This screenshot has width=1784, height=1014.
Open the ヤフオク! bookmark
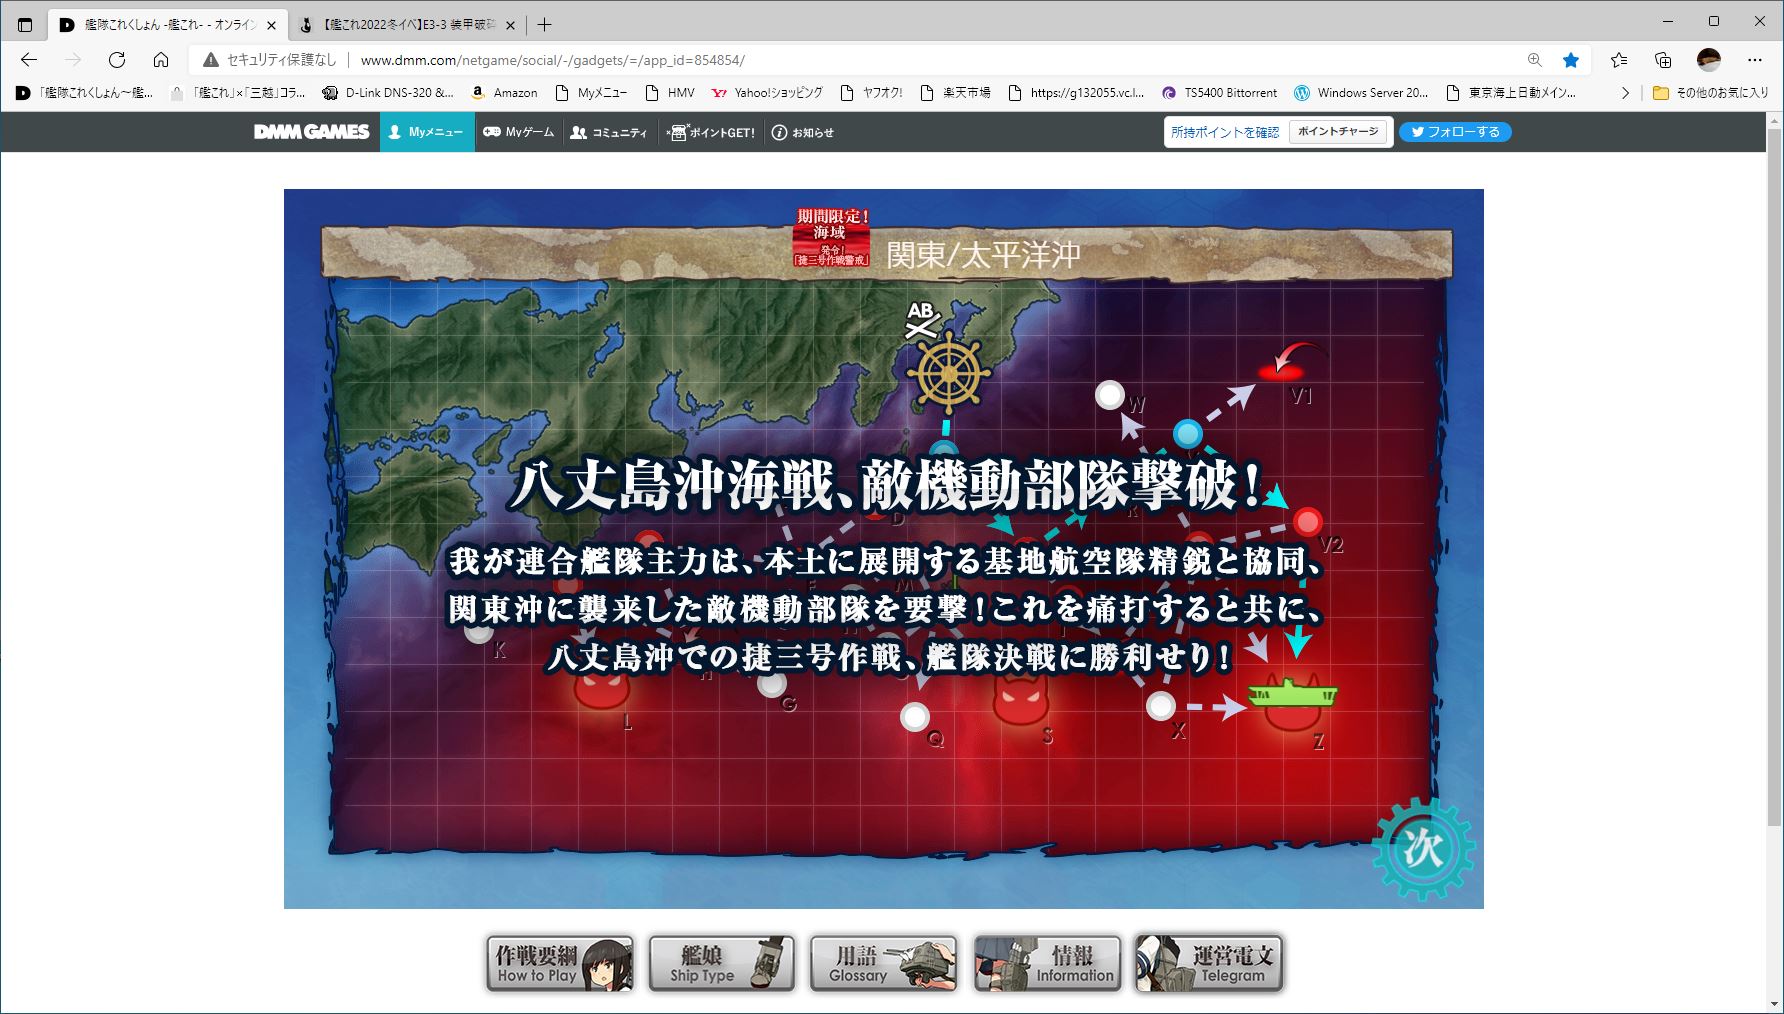pyautogui.click(x=872, y=93)
